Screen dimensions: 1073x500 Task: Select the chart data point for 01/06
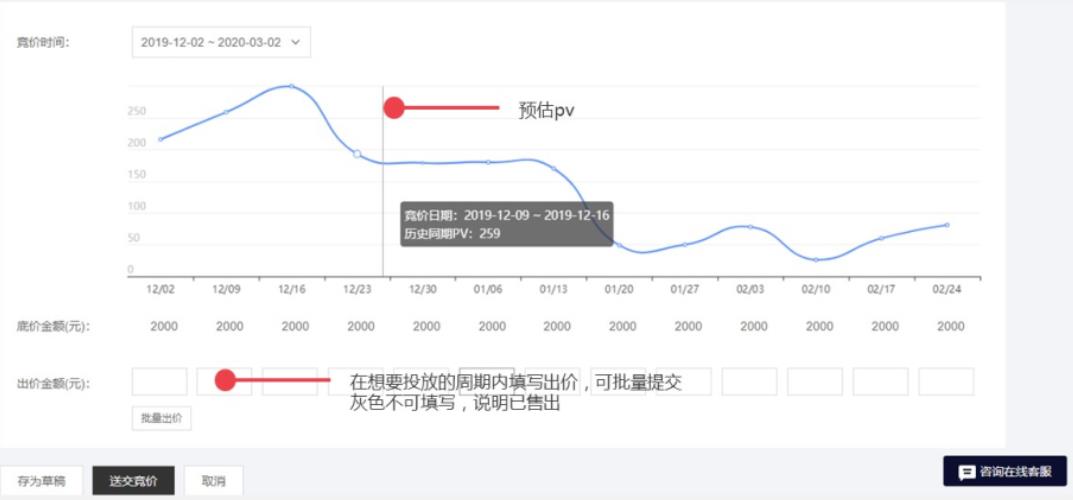488,162
